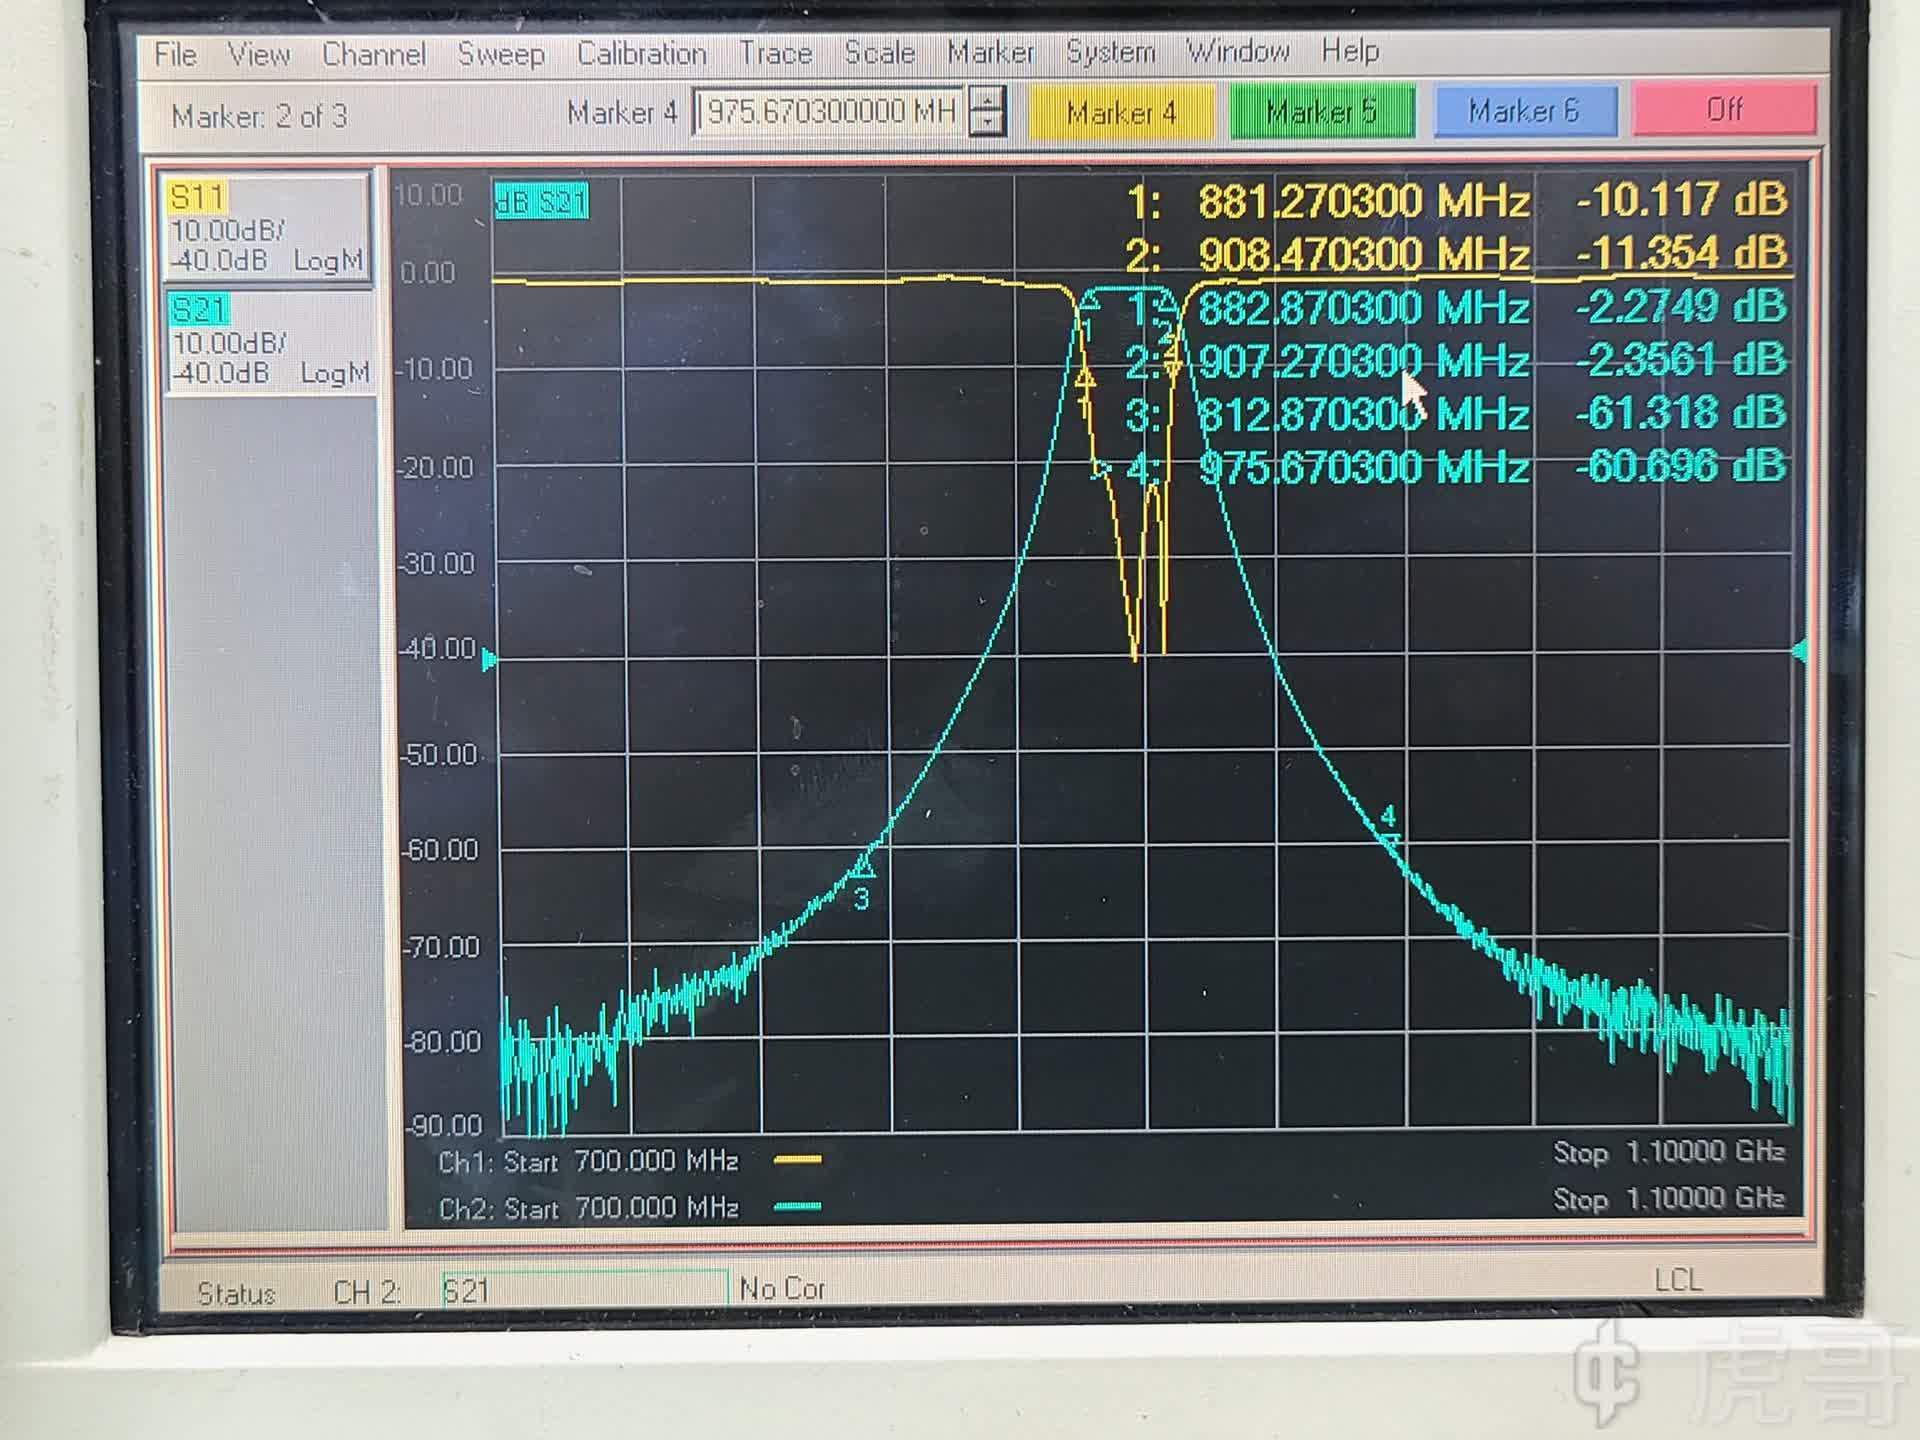1920x1440 pixels.
Task: Open the Marker menu
Action: click(x=989, y=52)
